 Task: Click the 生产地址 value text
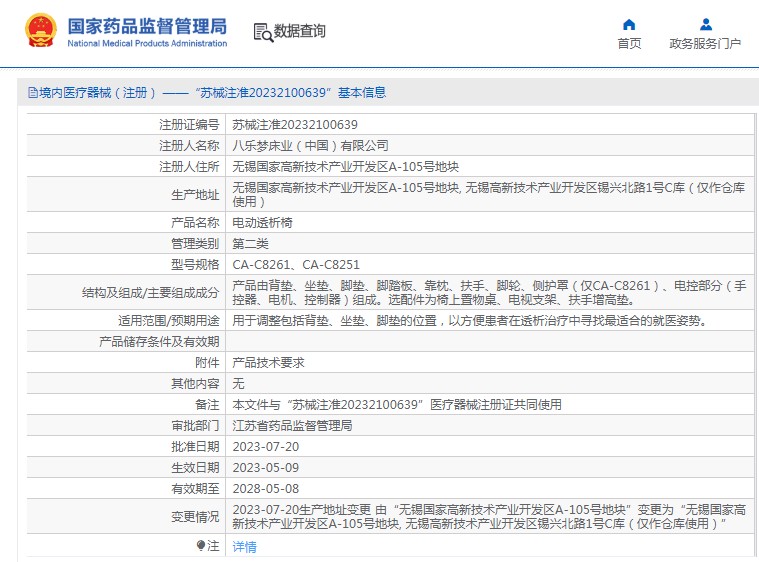coord(488,194)
